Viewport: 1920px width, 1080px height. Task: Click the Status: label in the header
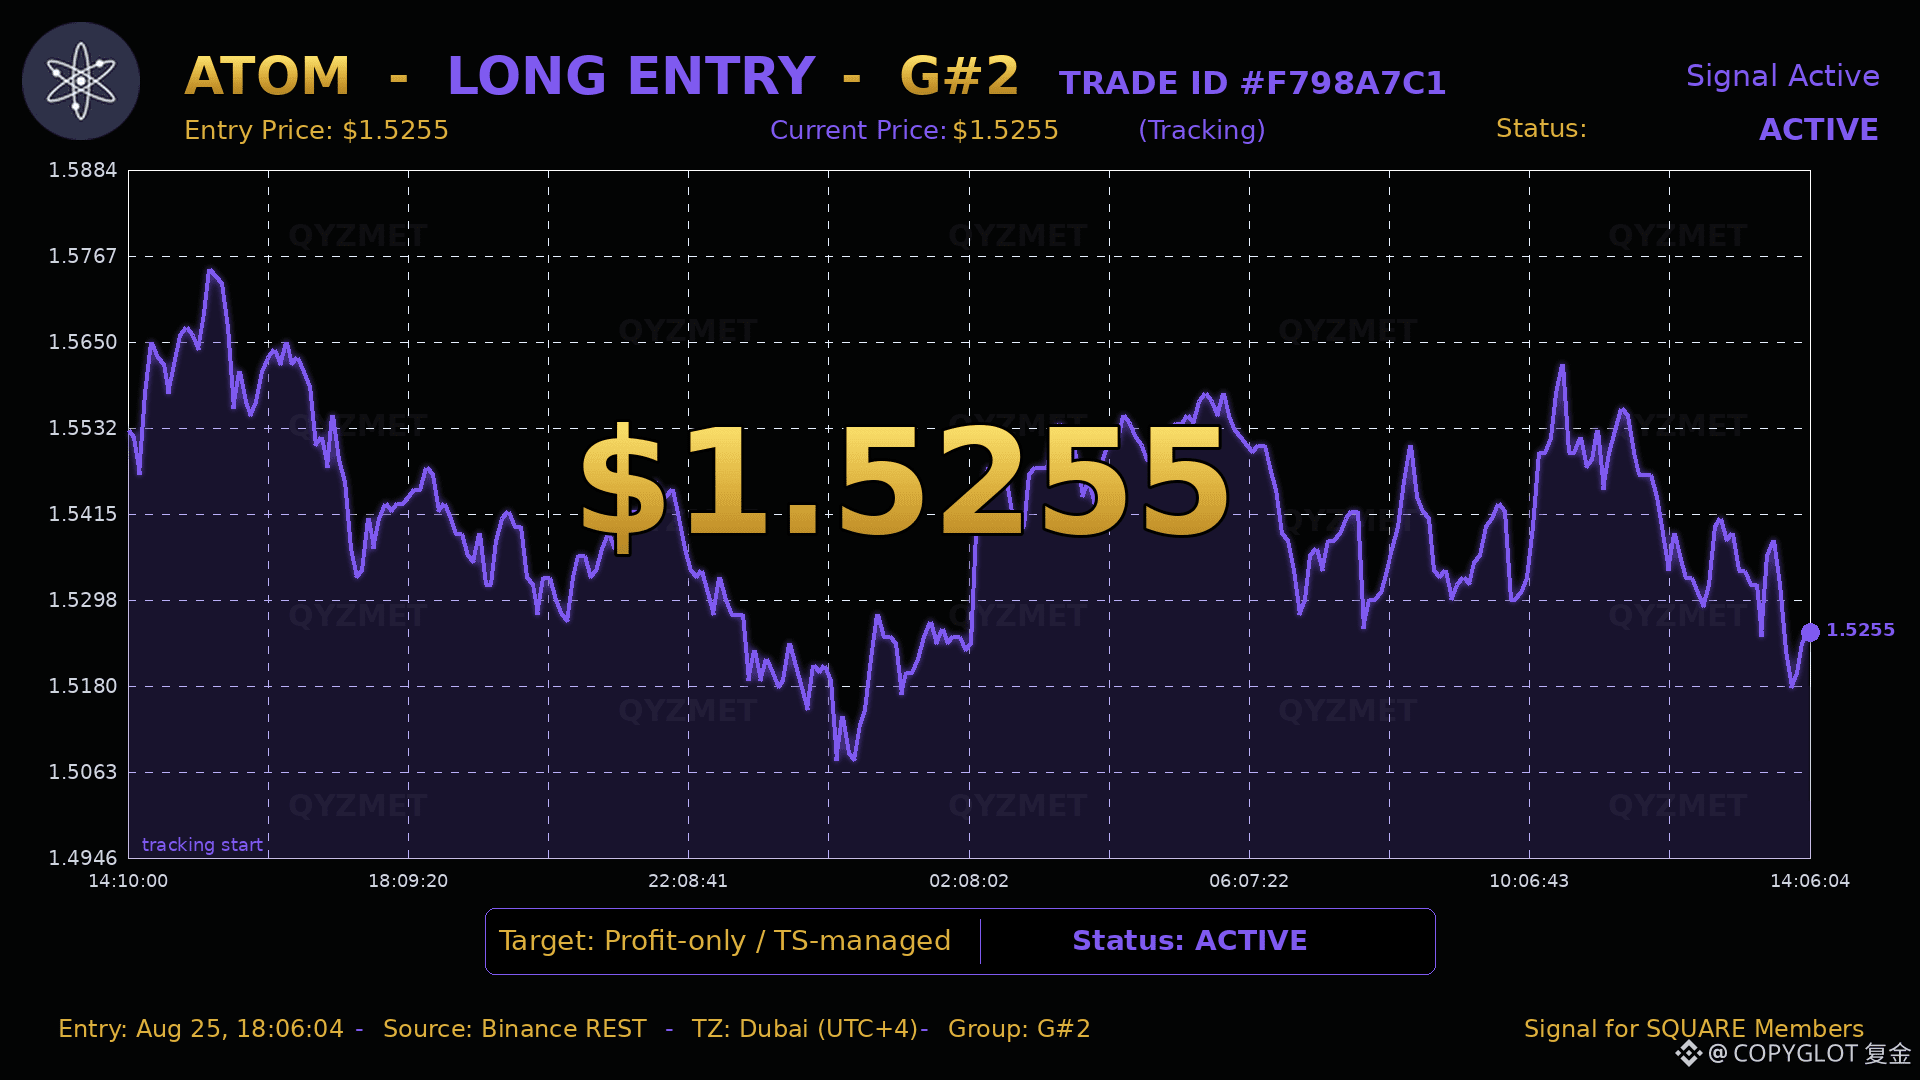point(1541,129)
